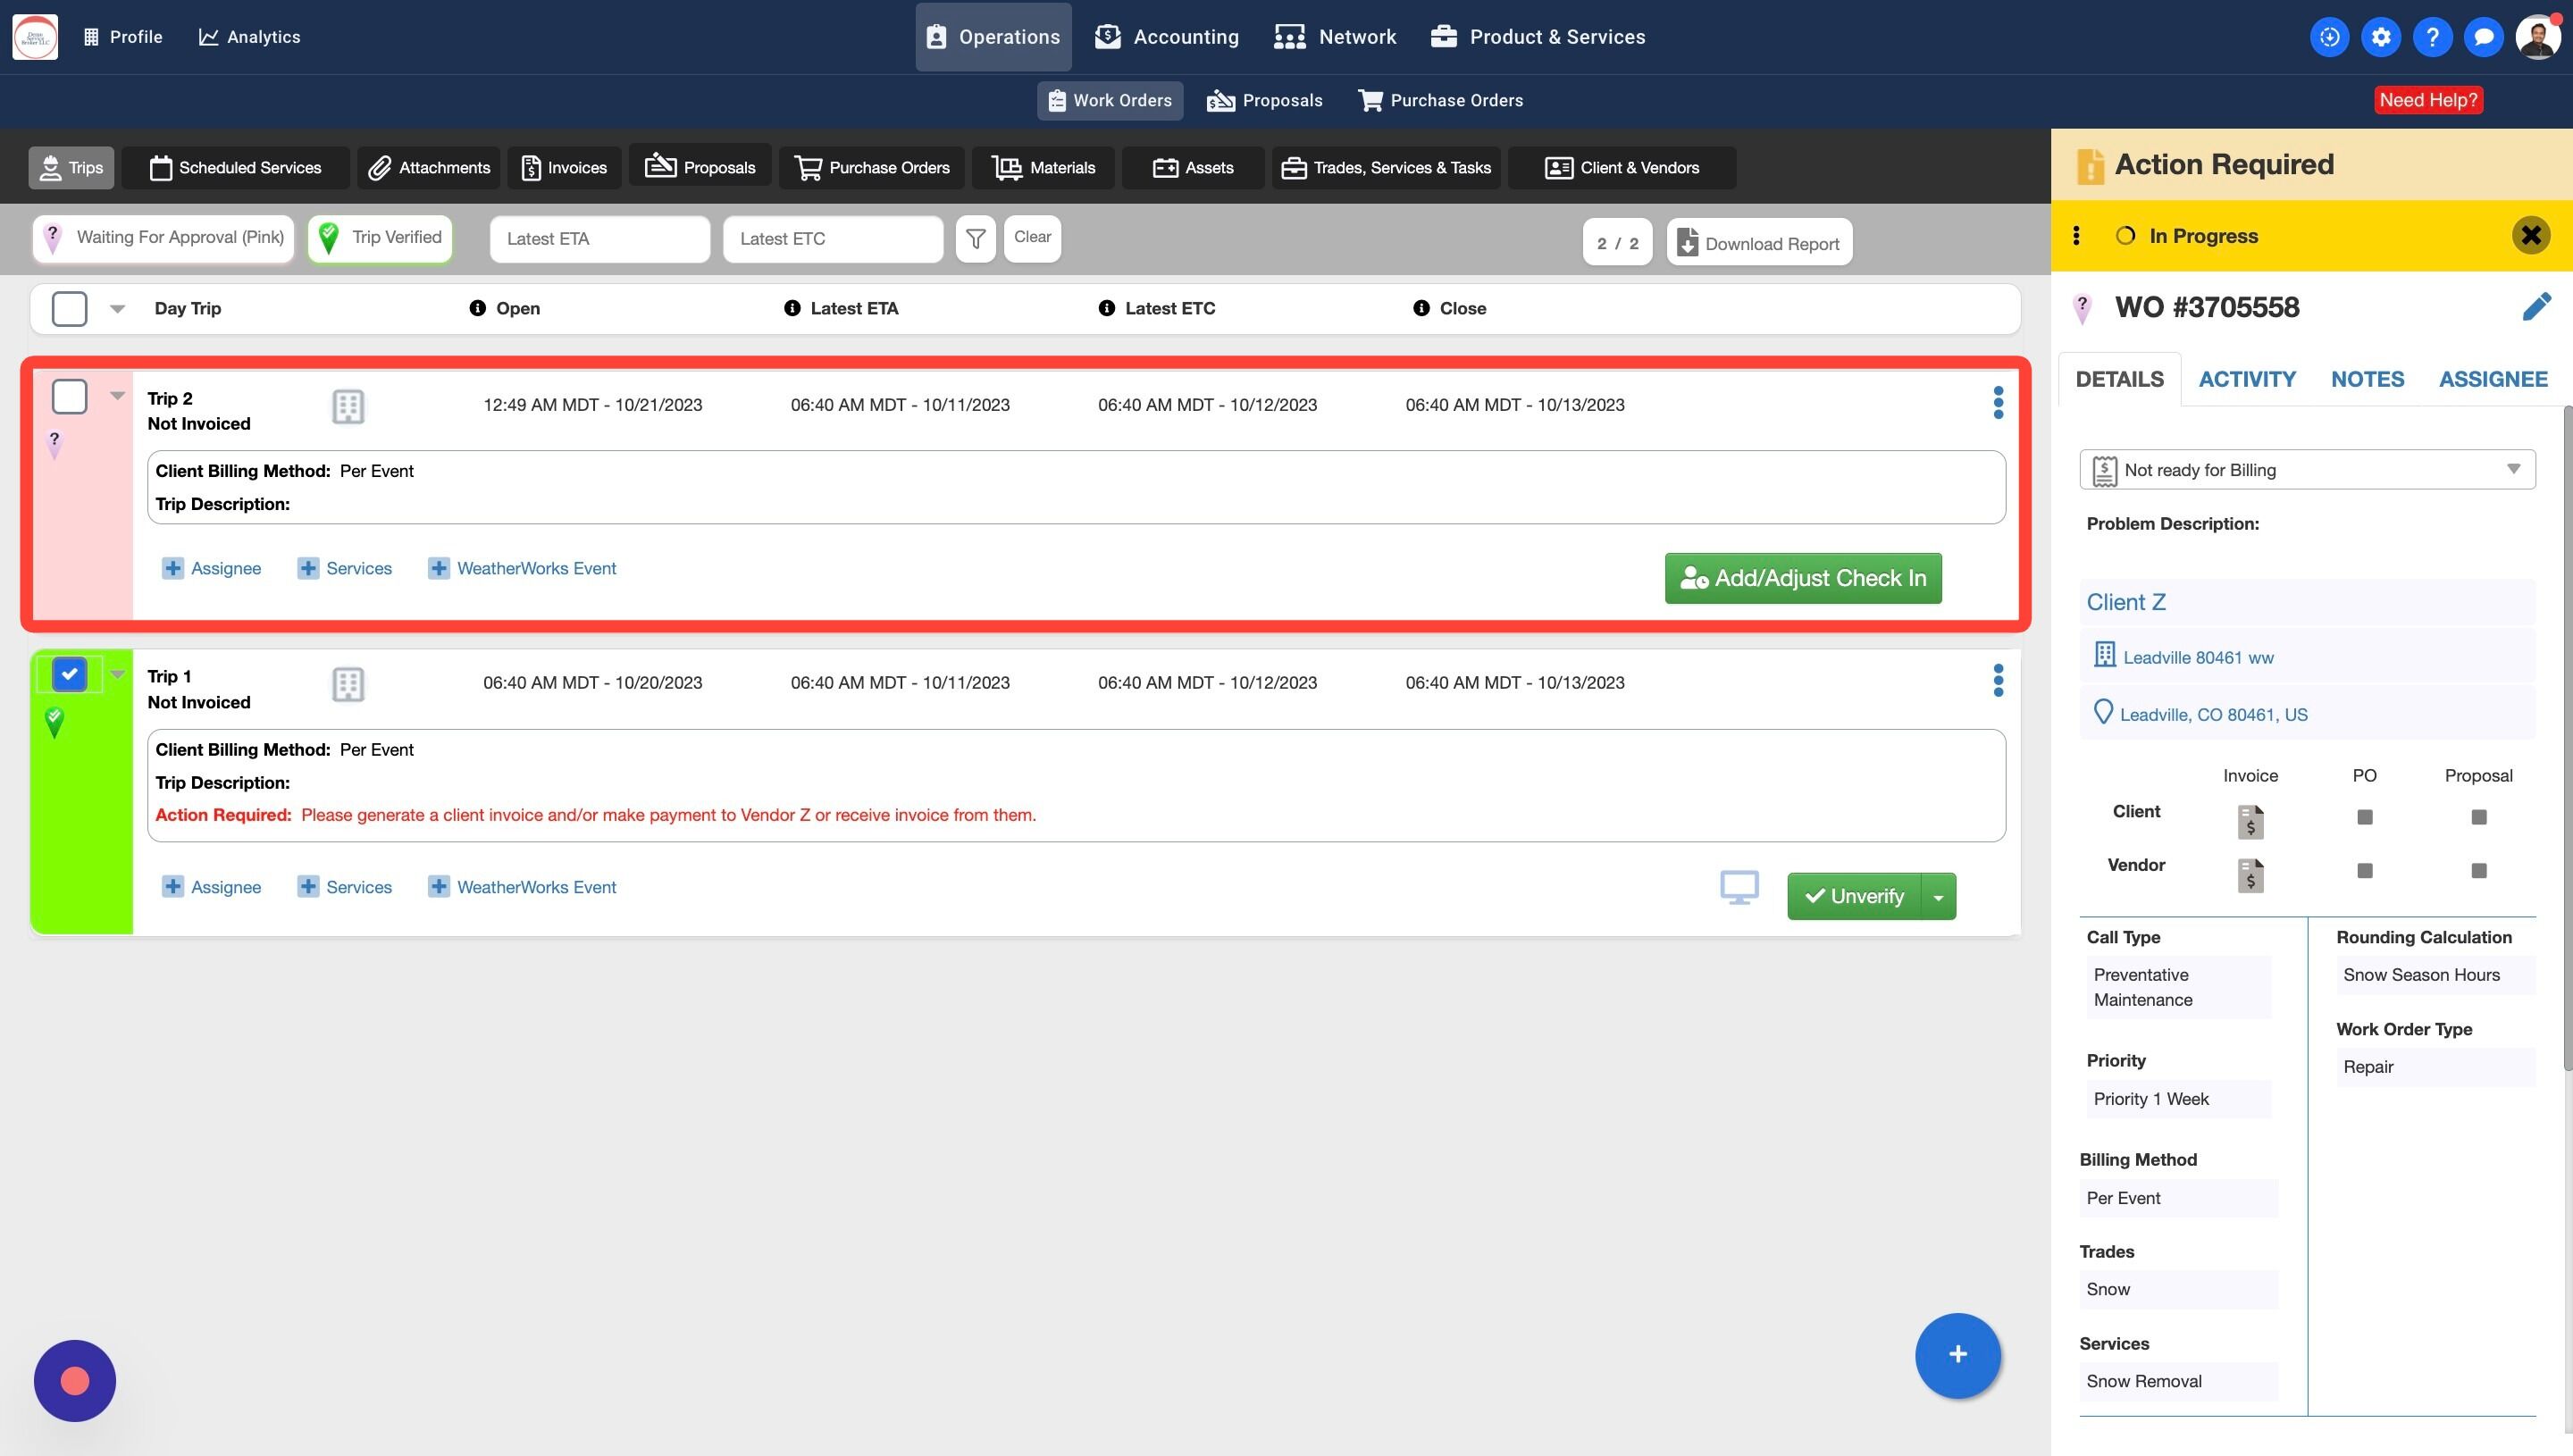The width and height of the screenshot is (2573, 1456).
Task: Toggle the select-all Day Trip checkbox
Action: (x=69, y=309)
